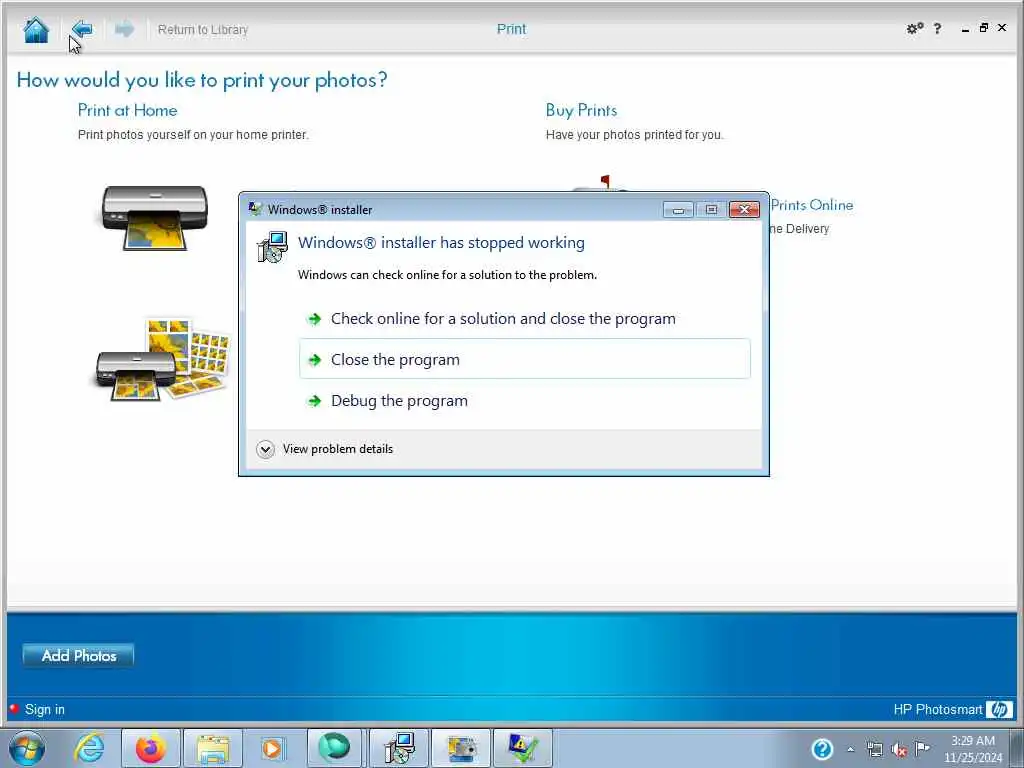Screen dimensions: 1024x768
Task: Open Windows Media Player from taskbar
Action: click(x=272, y=748)
